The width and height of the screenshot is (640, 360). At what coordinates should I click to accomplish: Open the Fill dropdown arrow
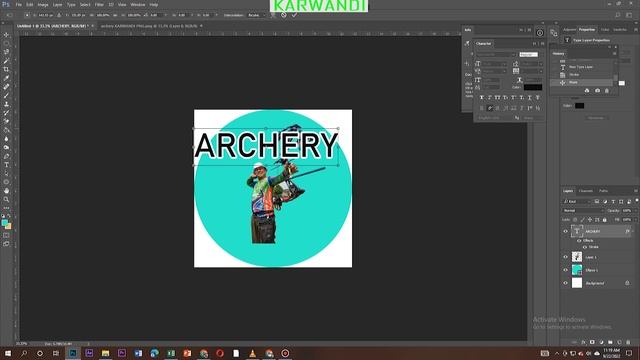(x=635, y=220)
